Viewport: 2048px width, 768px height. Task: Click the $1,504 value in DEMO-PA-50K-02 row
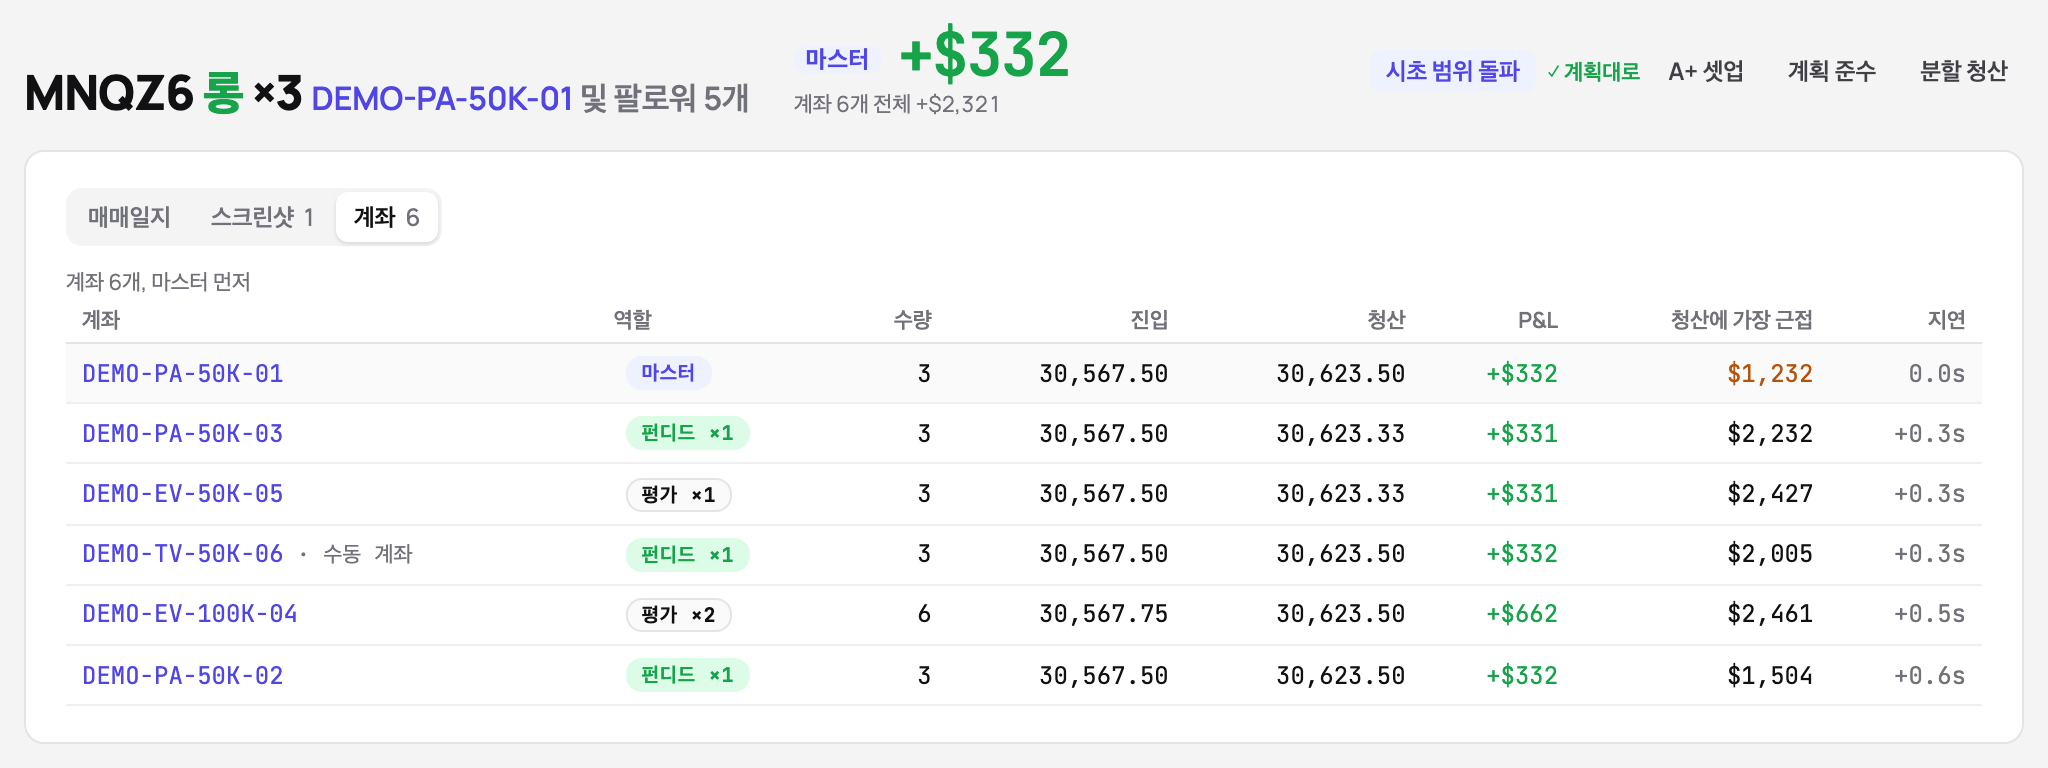click(x=1770, y=676)
